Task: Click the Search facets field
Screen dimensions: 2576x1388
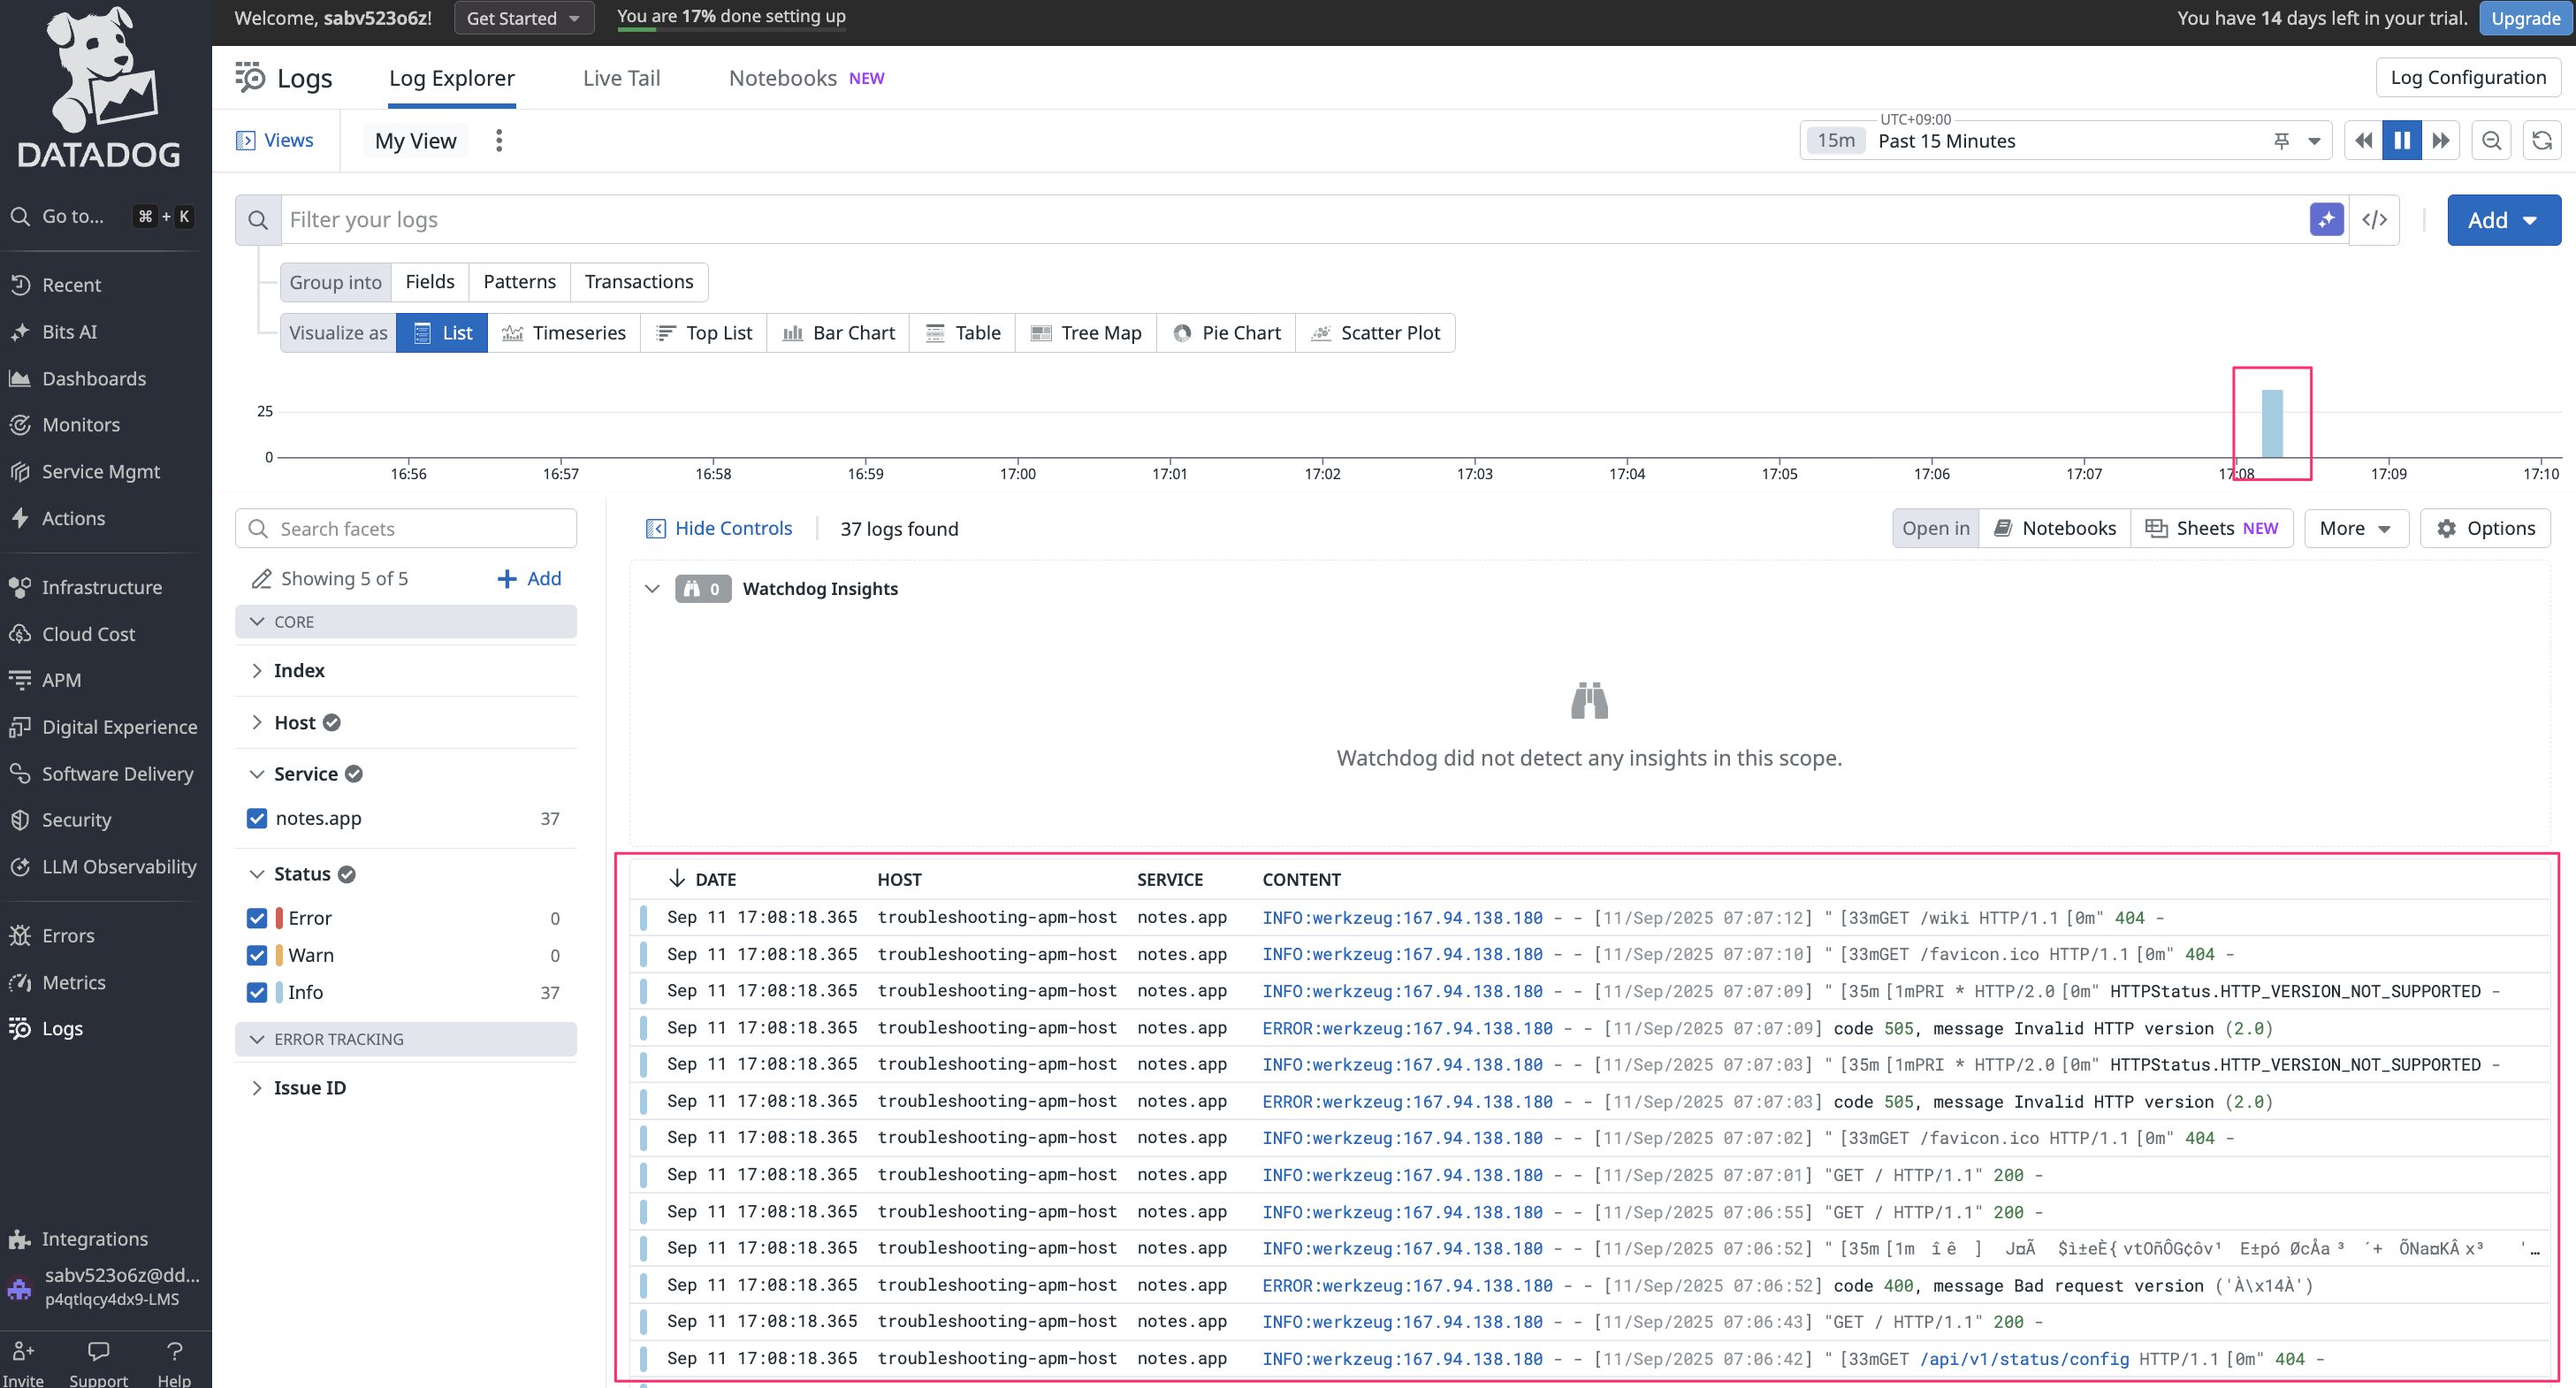Action: tap(406, 528)
